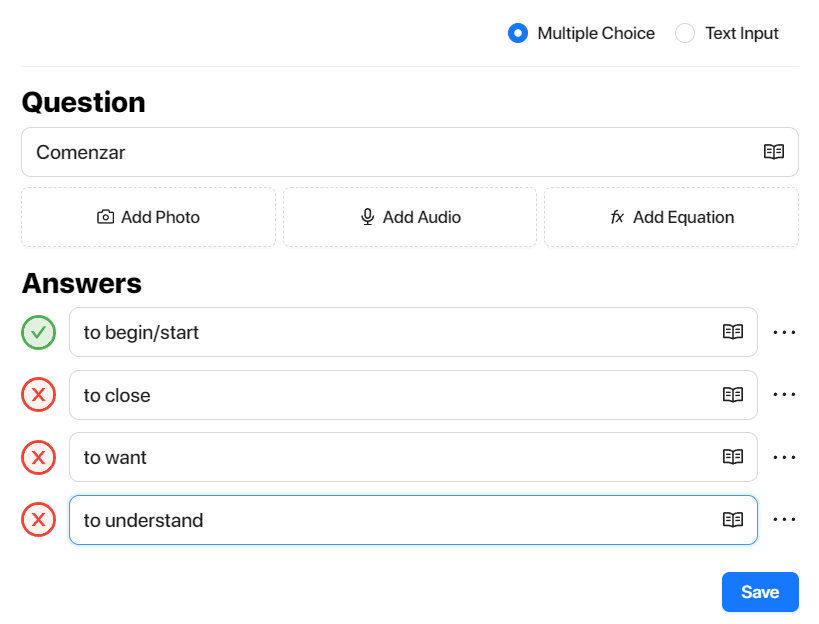Open more options for 'to begin/start' answer
Image resolution: width=819 pixels, height=624 pixels.
pos(784,332)
